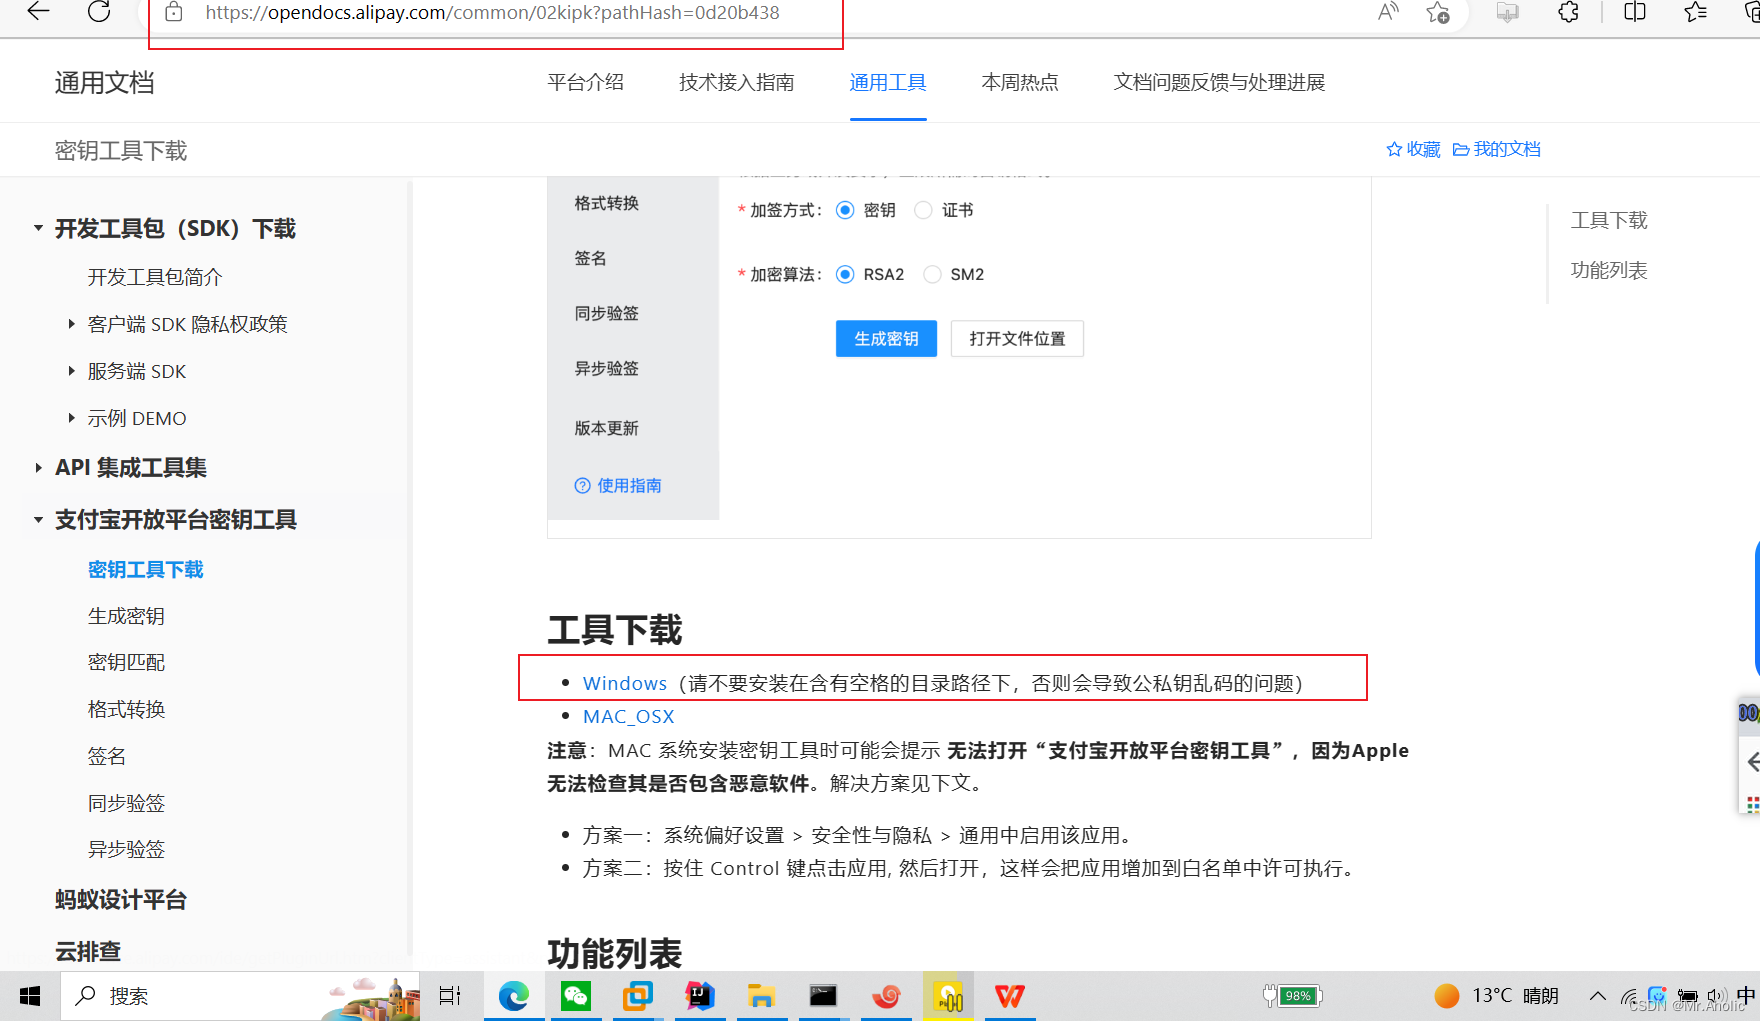Open WeChat from the taskbar
This screenshot has height=1021, width=1760.
576,996
